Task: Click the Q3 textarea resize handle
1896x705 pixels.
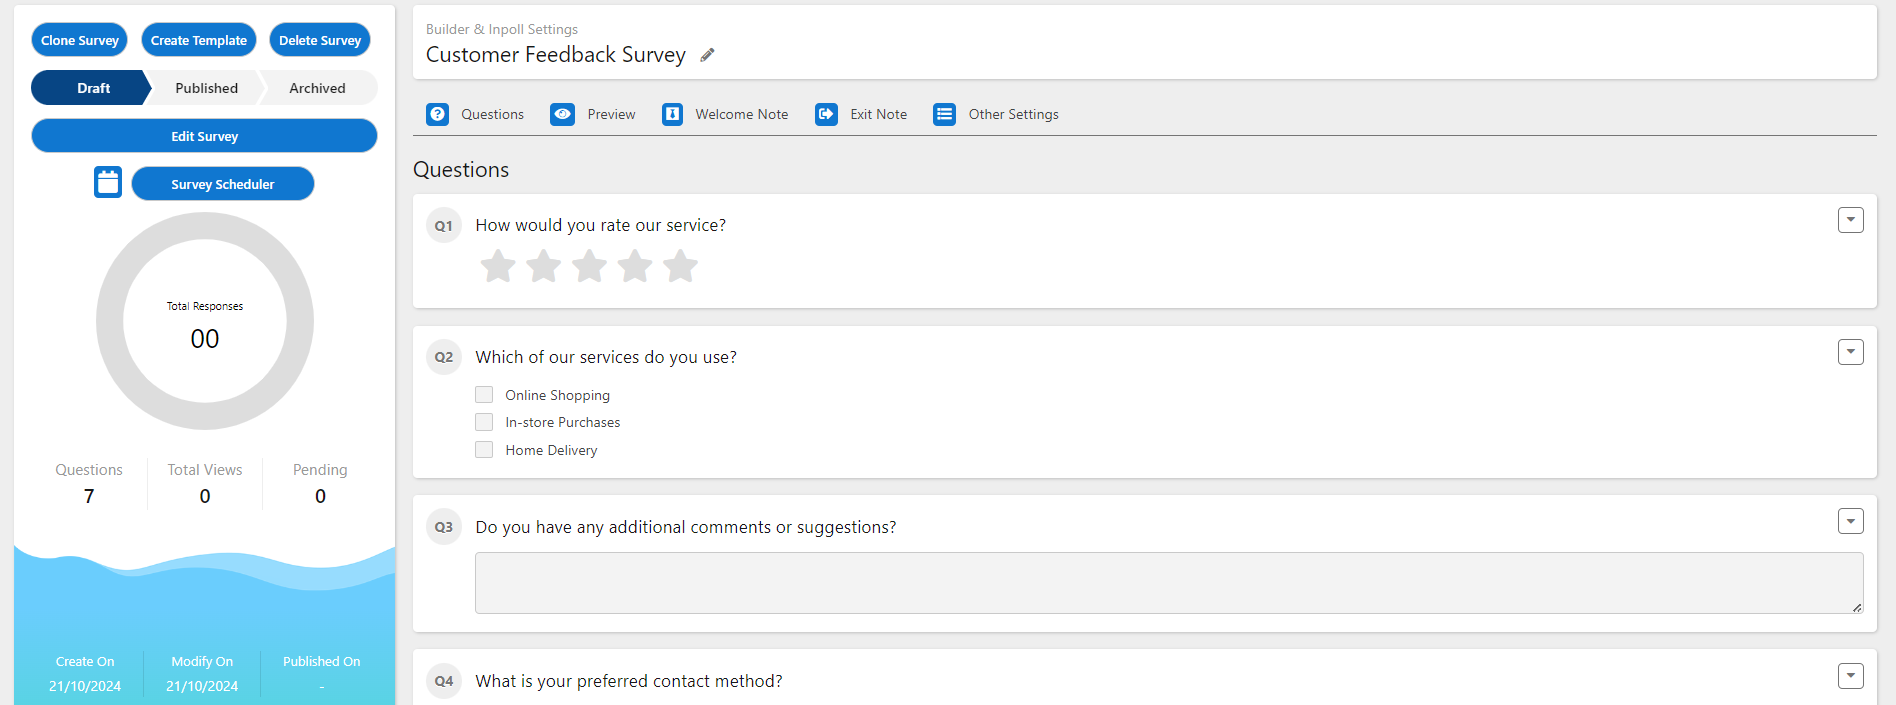Action: pyautogui.click(x=1856, y=607)
